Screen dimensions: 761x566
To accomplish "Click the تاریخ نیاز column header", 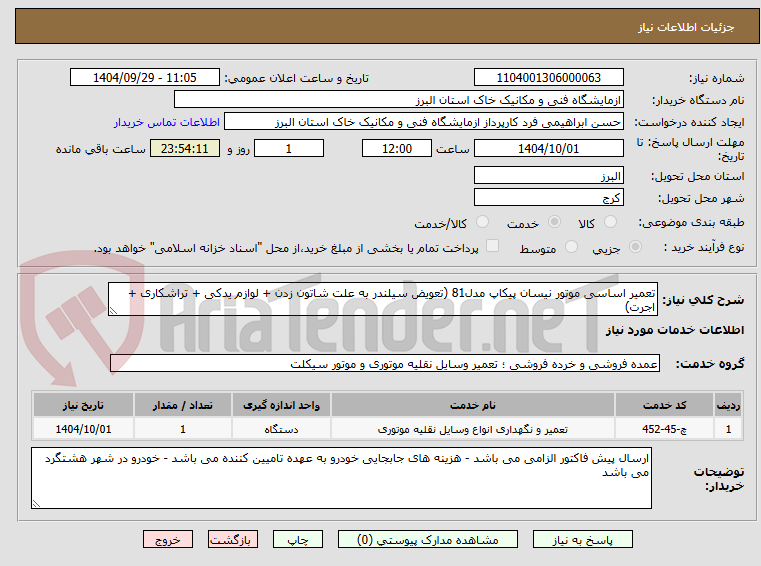I will [83, 405].
